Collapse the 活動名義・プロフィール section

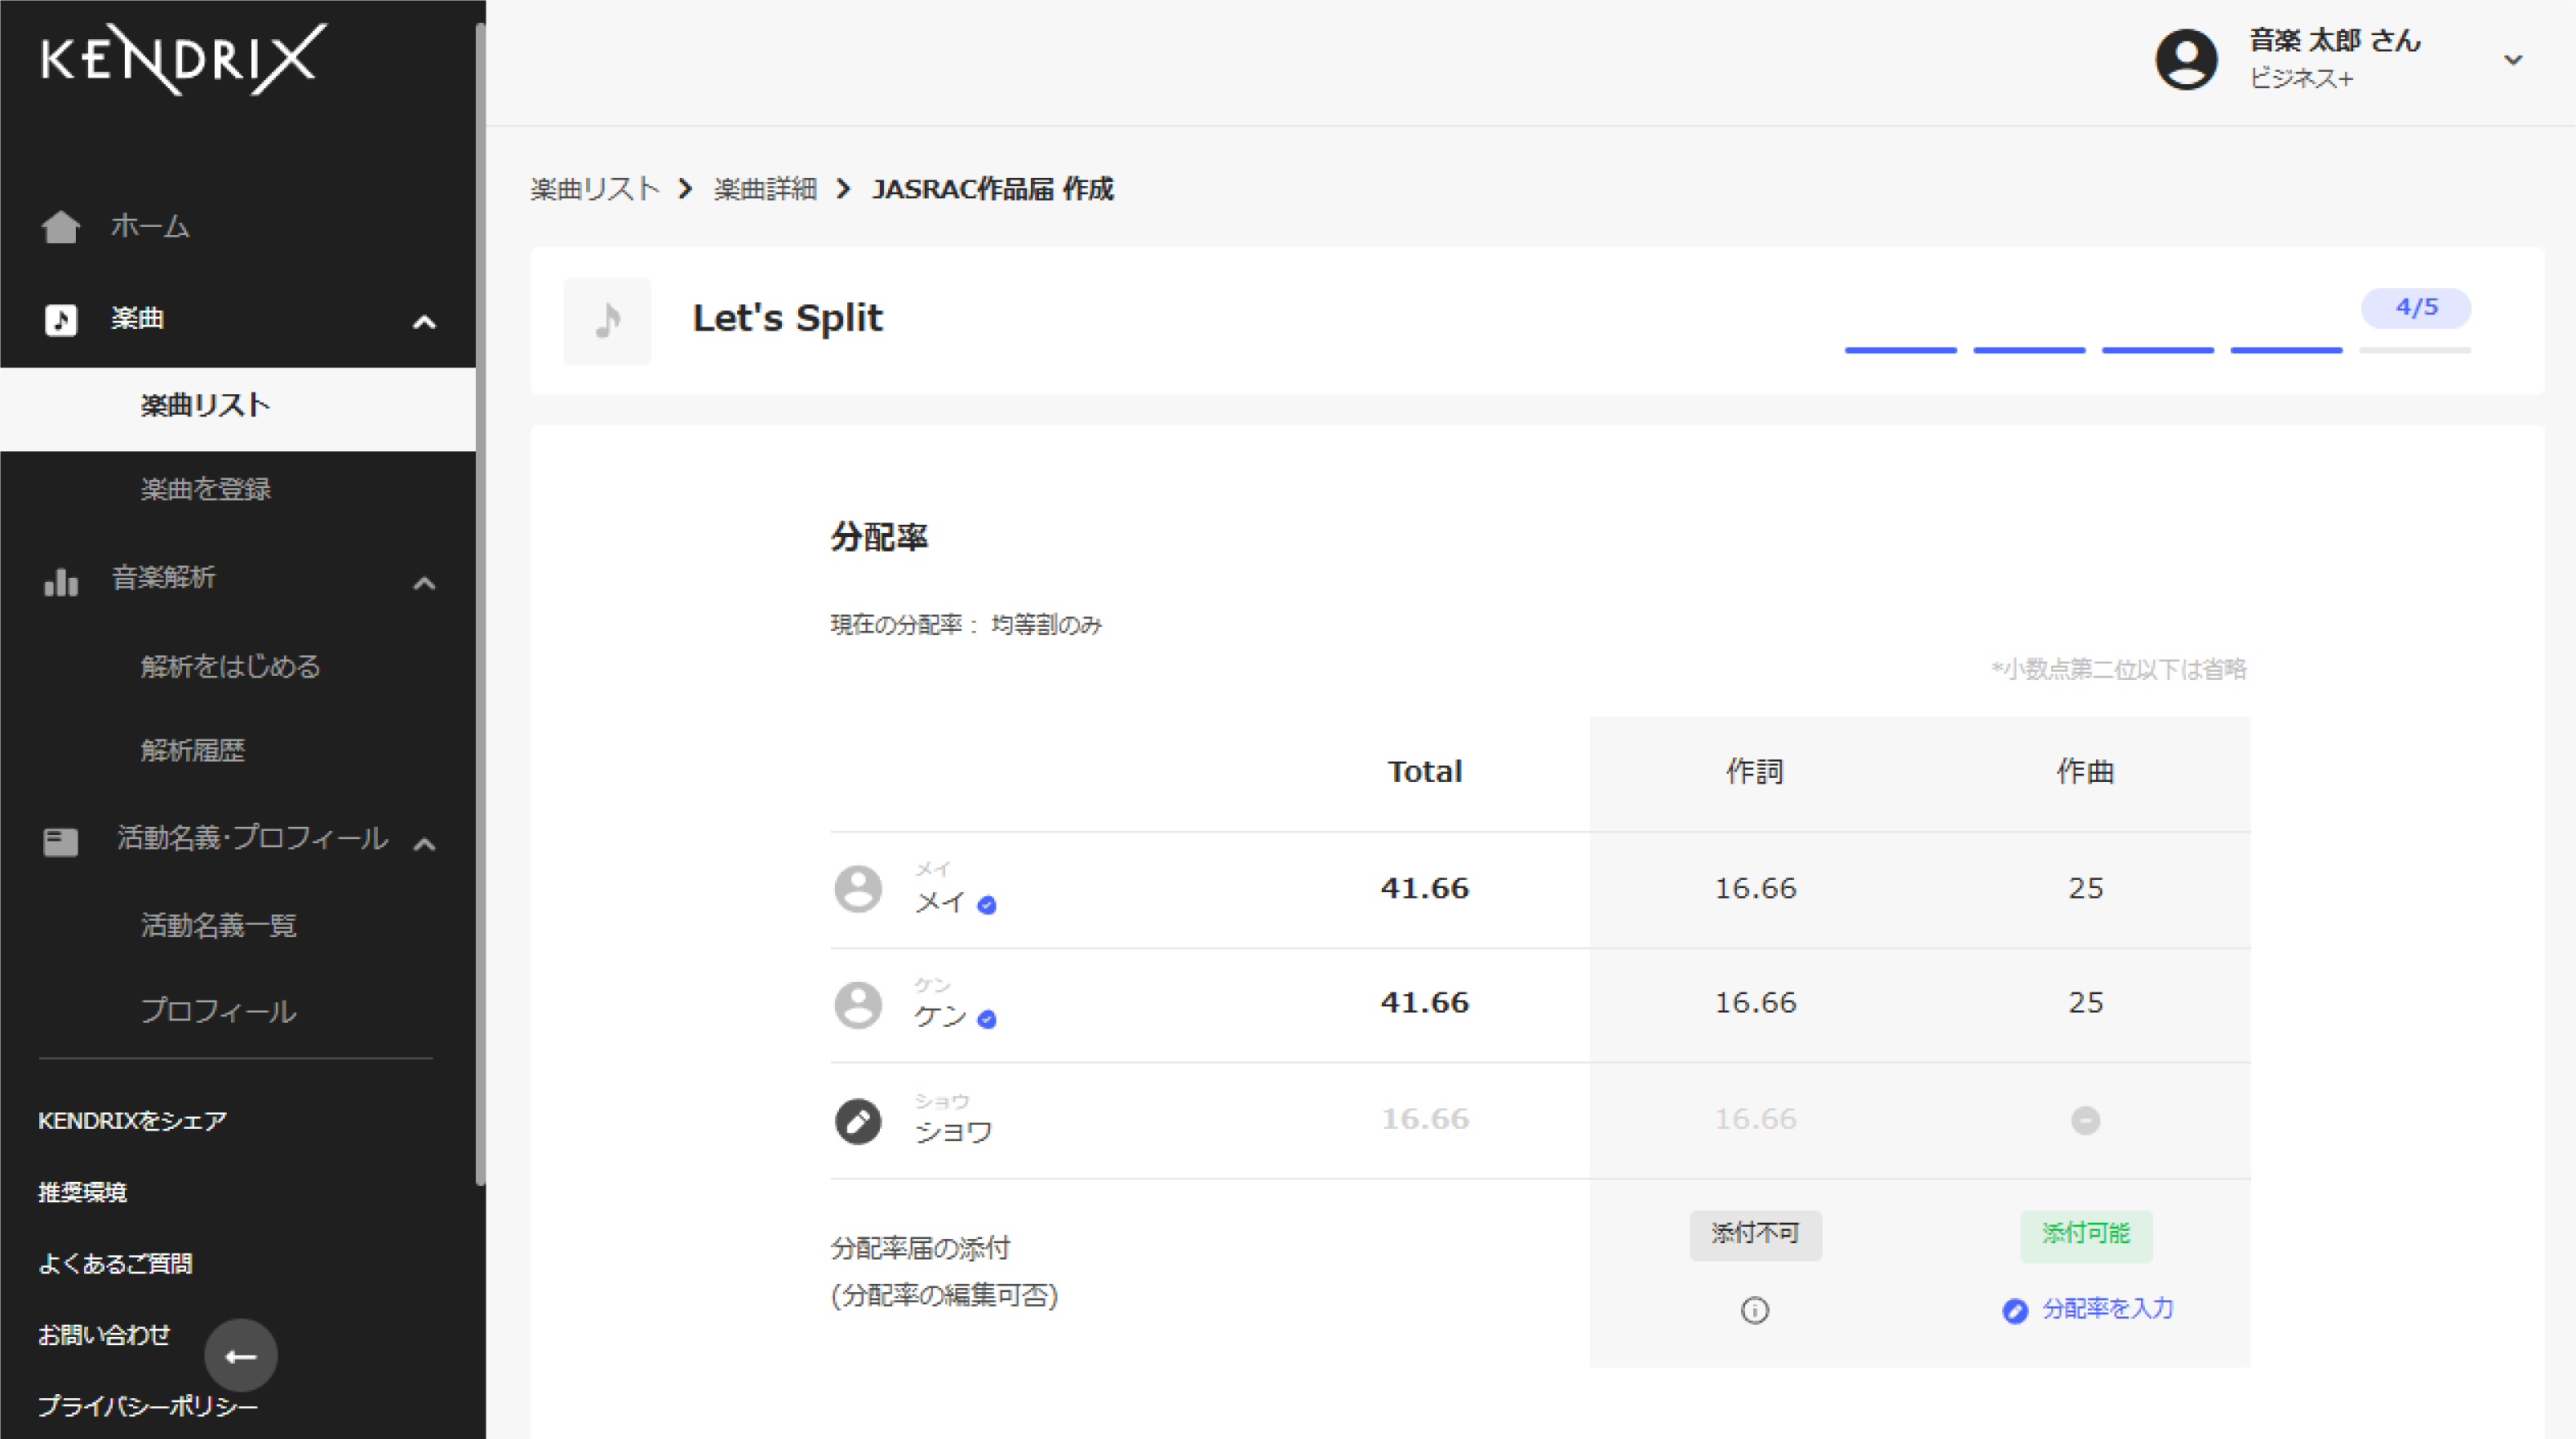coord(424,844)
